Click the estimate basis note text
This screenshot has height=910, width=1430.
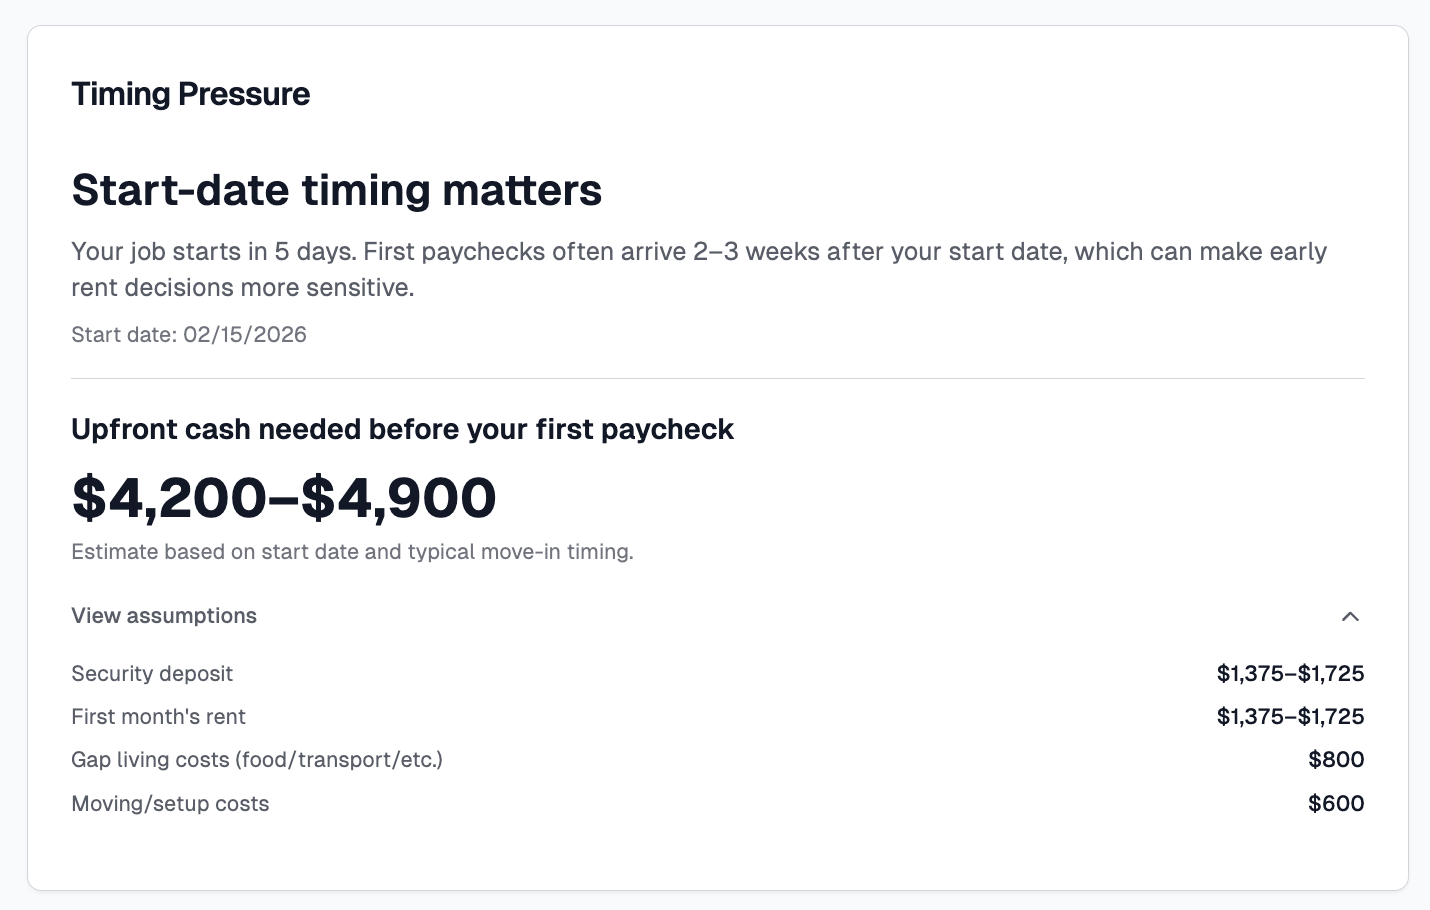coord(352,552)
